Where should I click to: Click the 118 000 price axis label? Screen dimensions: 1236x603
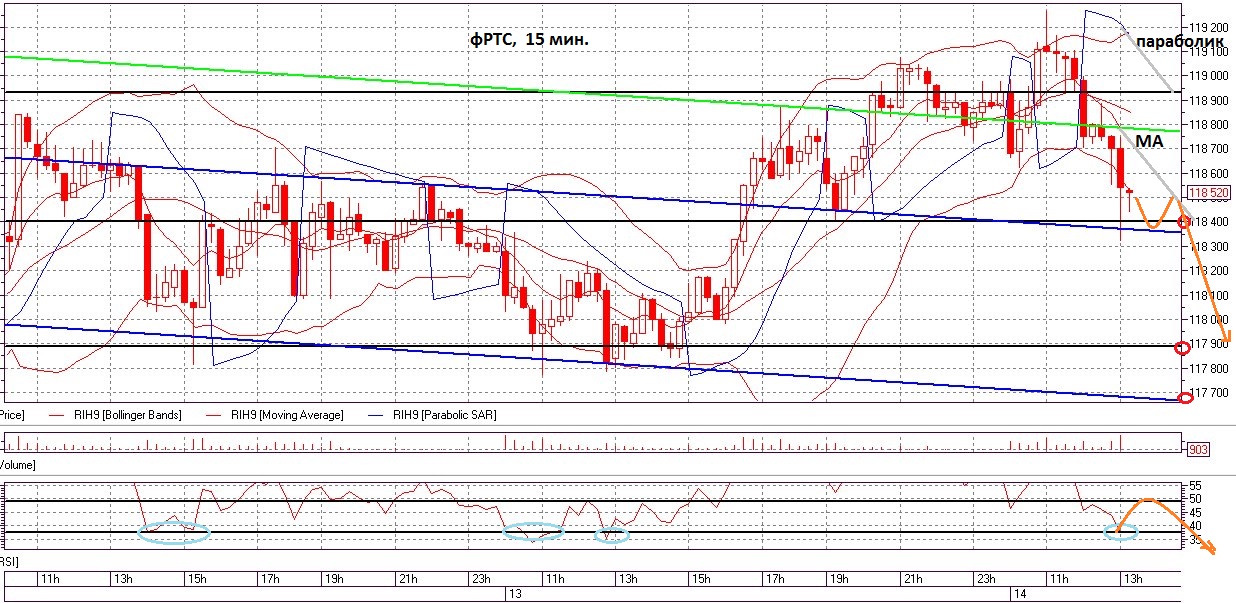pos(1207,320)
